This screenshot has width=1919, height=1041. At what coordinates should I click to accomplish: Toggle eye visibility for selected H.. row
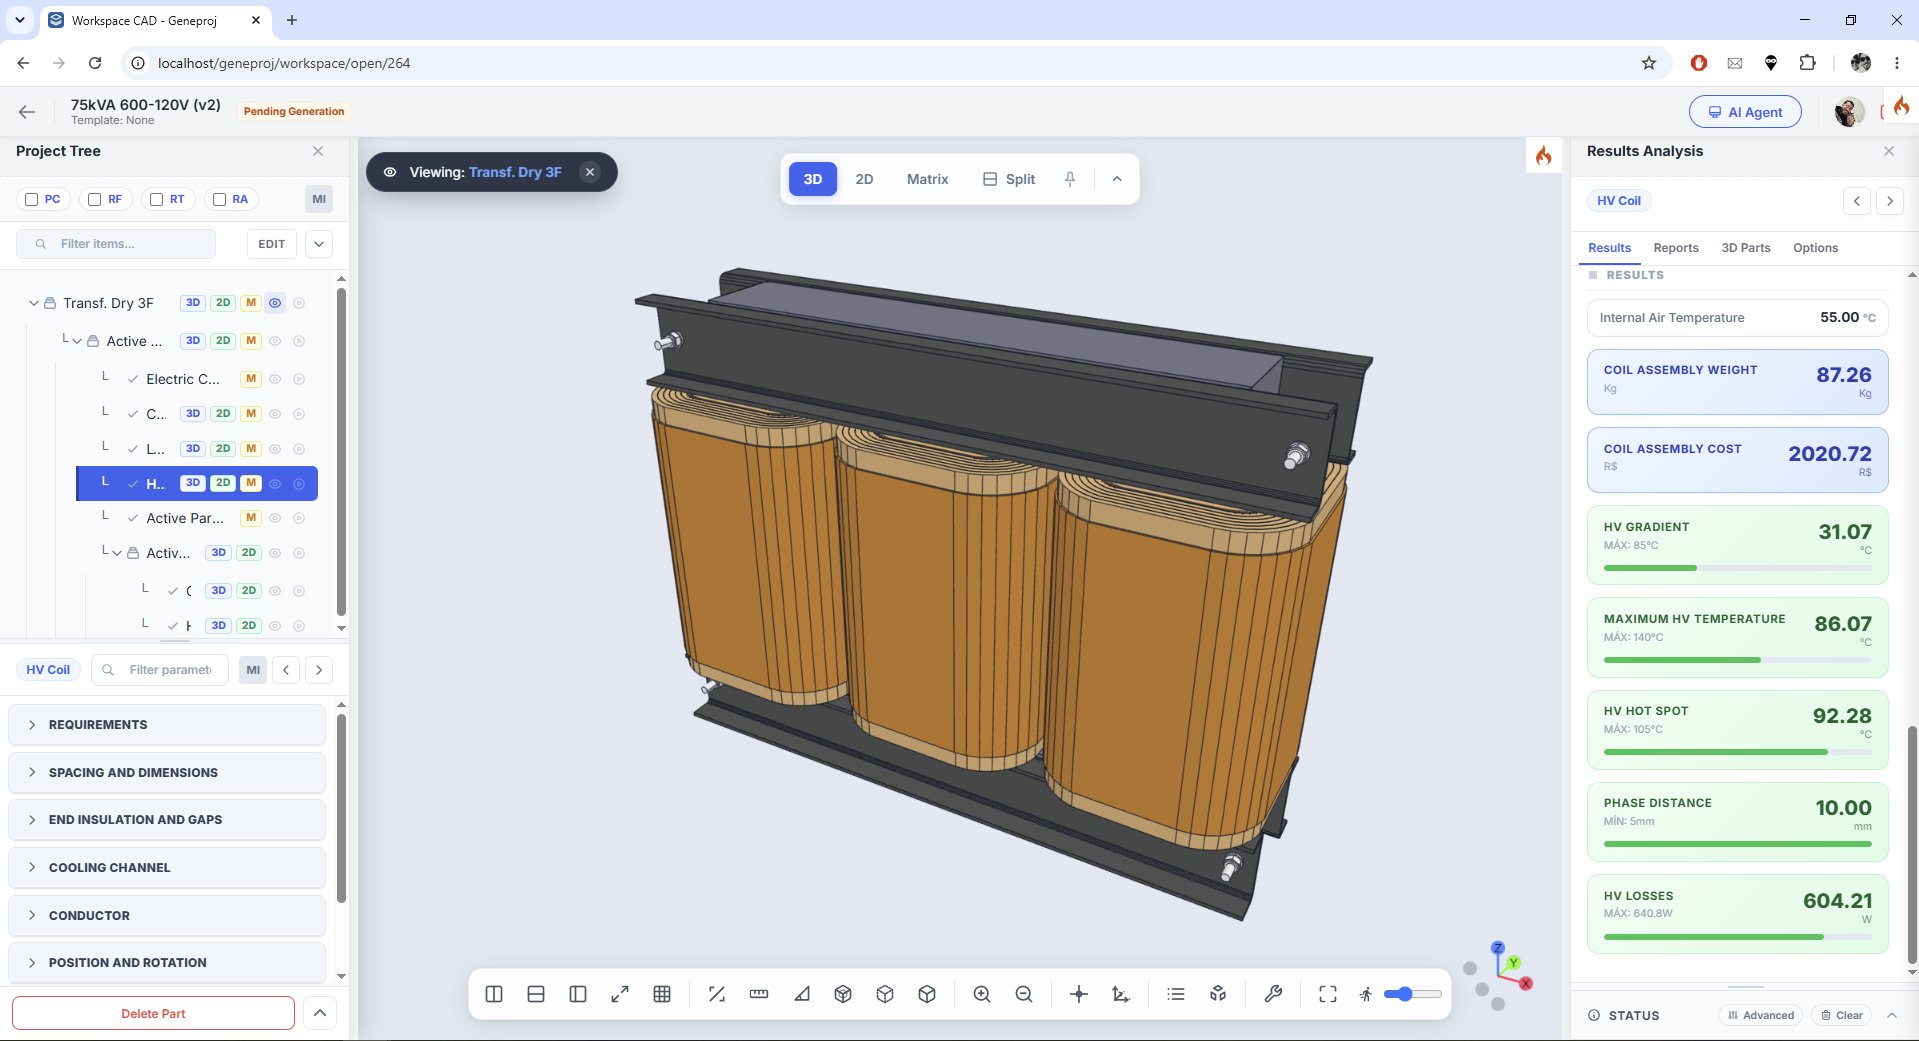click(x=275, y=484)
